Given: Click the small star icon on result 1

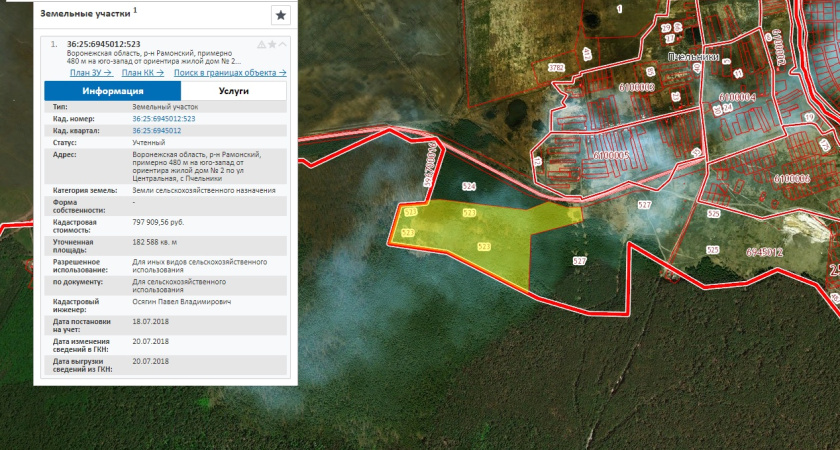Looking at the screenshot, I should (272, 45).
